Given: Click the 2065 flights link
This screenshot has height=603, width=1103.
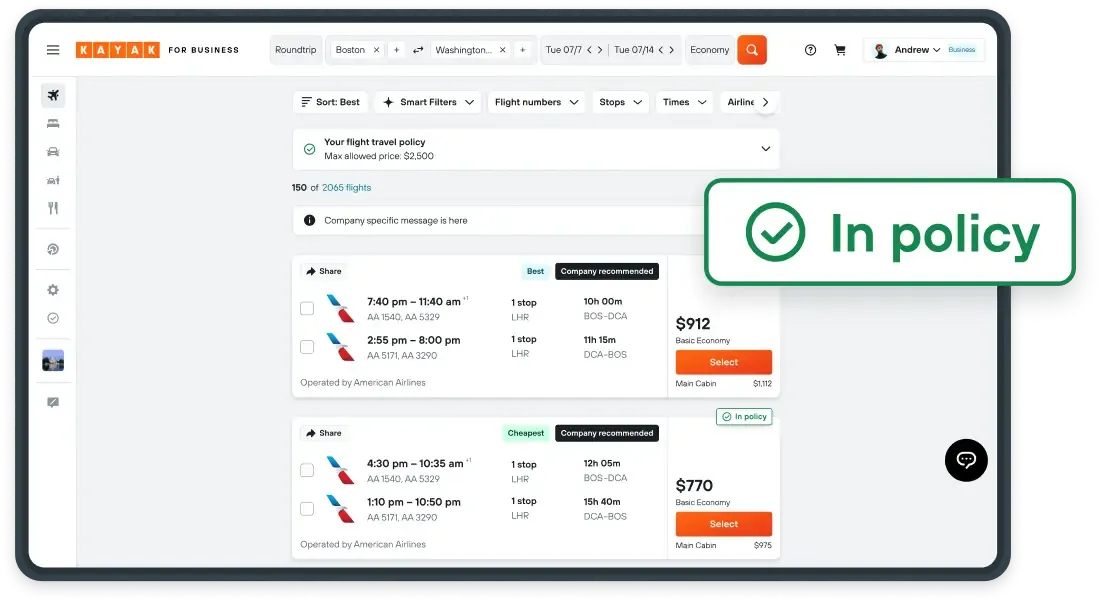Looking at the screenshot, I should click(346, 188).
